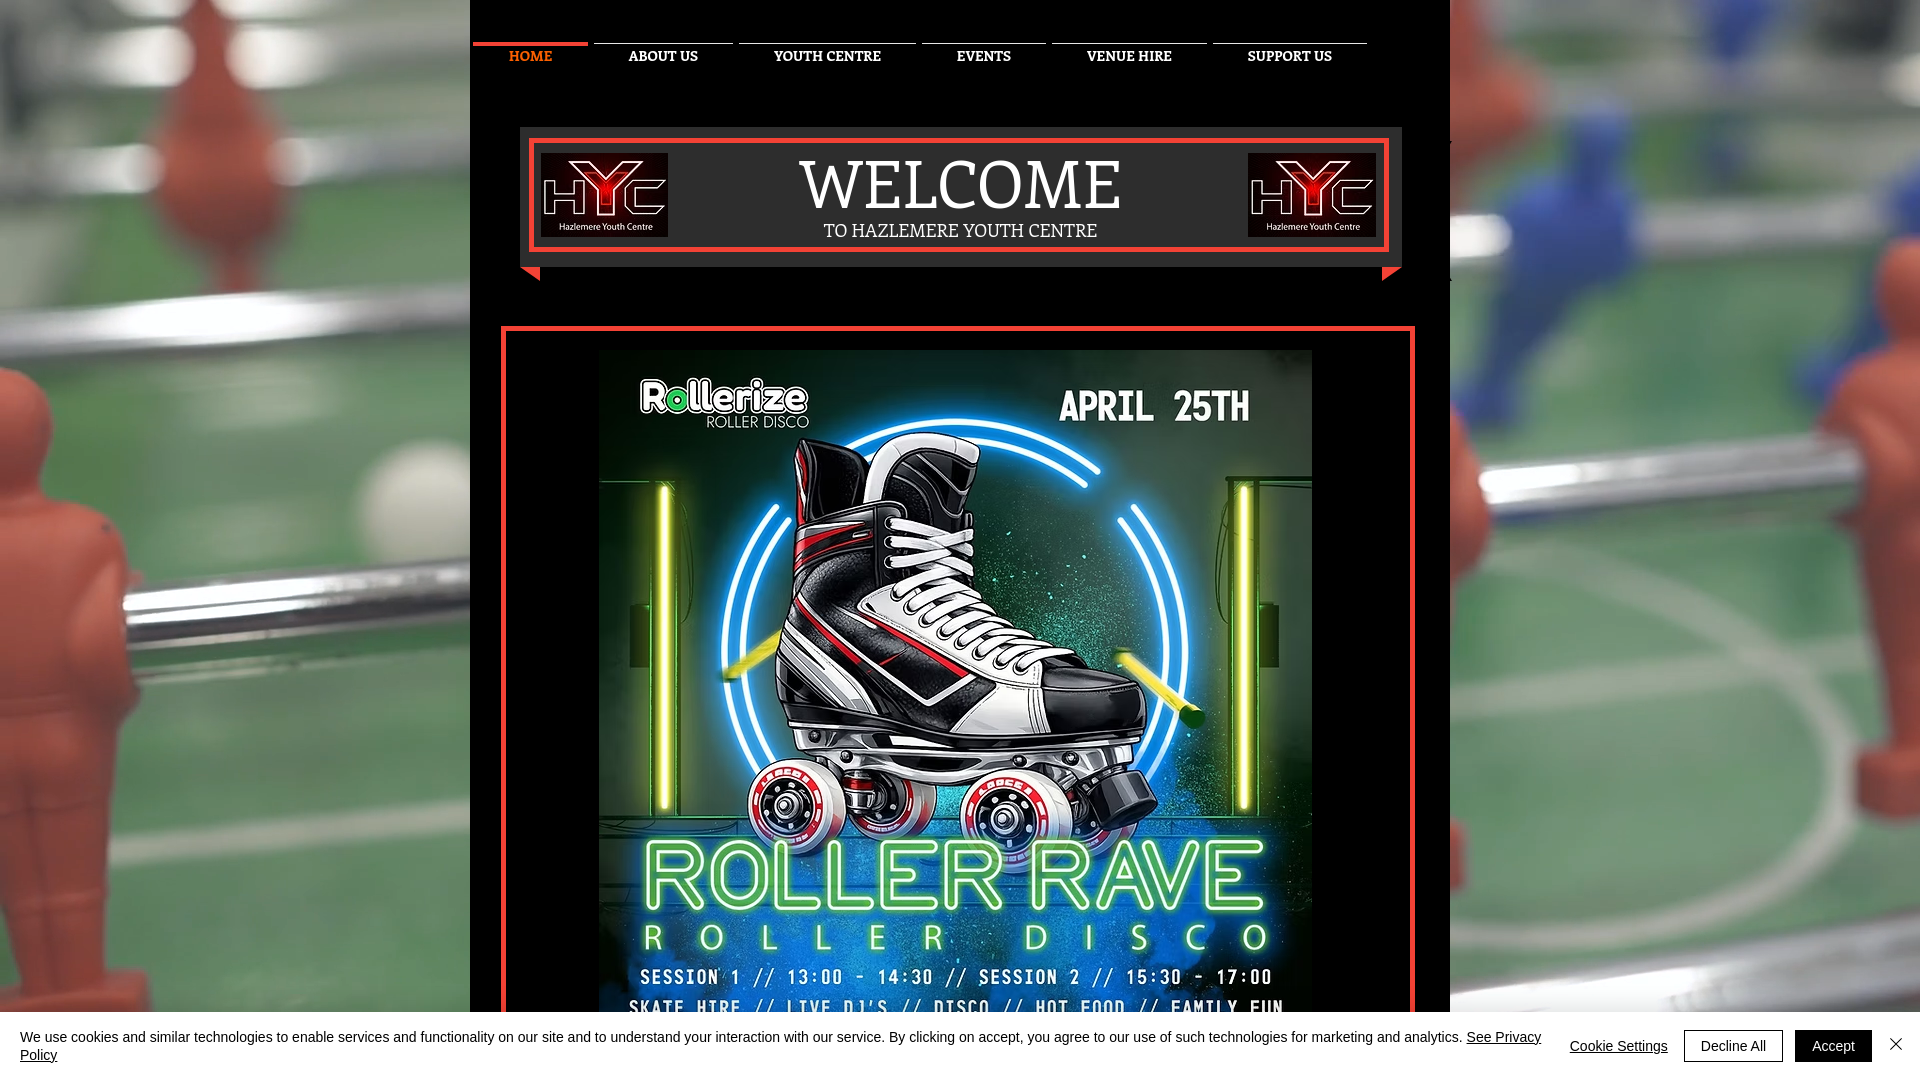
Task: Click the left HYC logo in banner
Action: click(x=604, y=195)
